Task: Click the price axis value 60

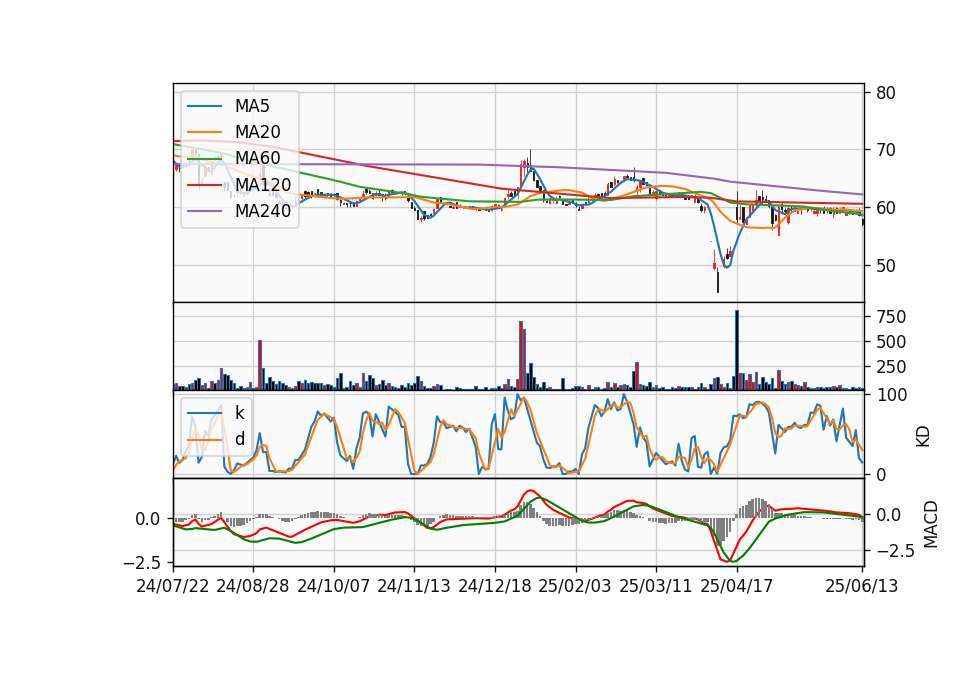Action: pyautogui.click(x=886, y=208)
